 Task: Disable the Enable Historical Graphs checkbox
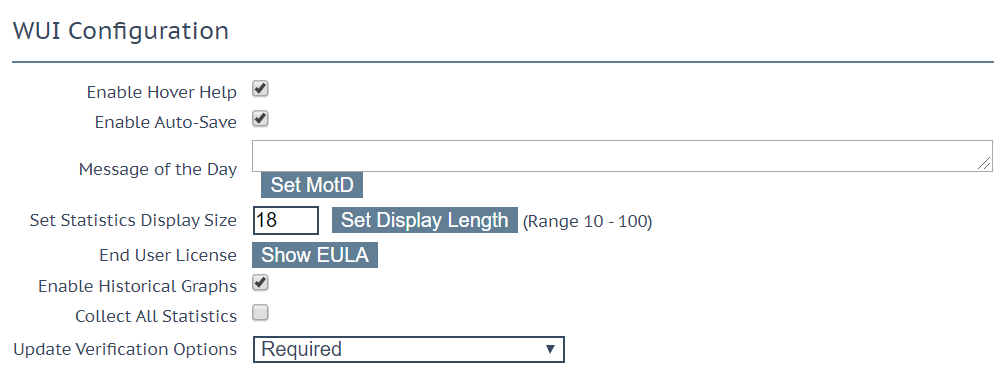[260, 282]
